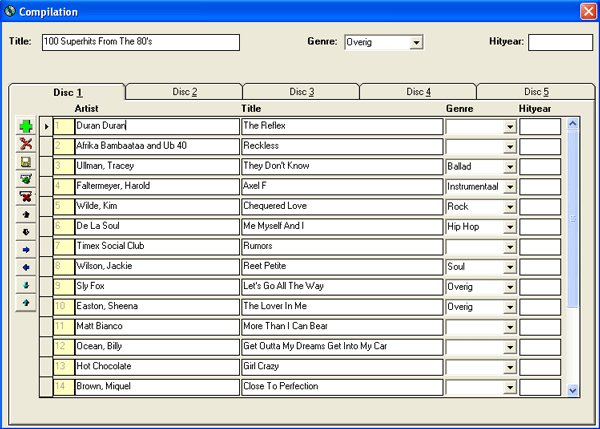
Task: Click the track list scrollbar up arrow
Action: tap(573, 123)
